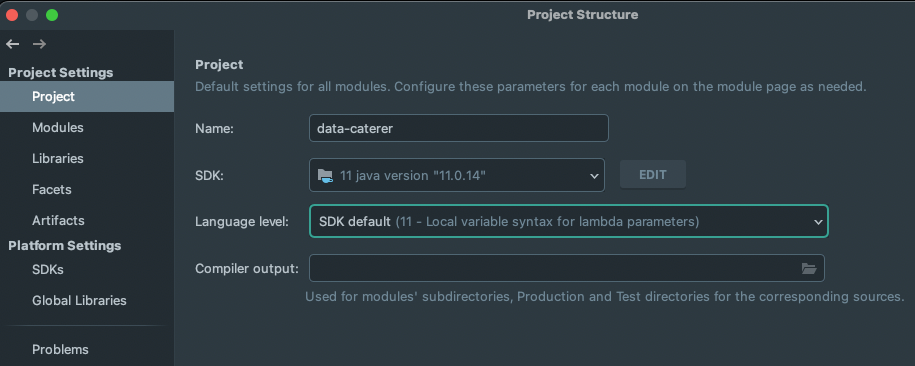The height and width of the screenshot is (366, 915).
Task: Show the Problems section
Action: click(x=61, y=349)
